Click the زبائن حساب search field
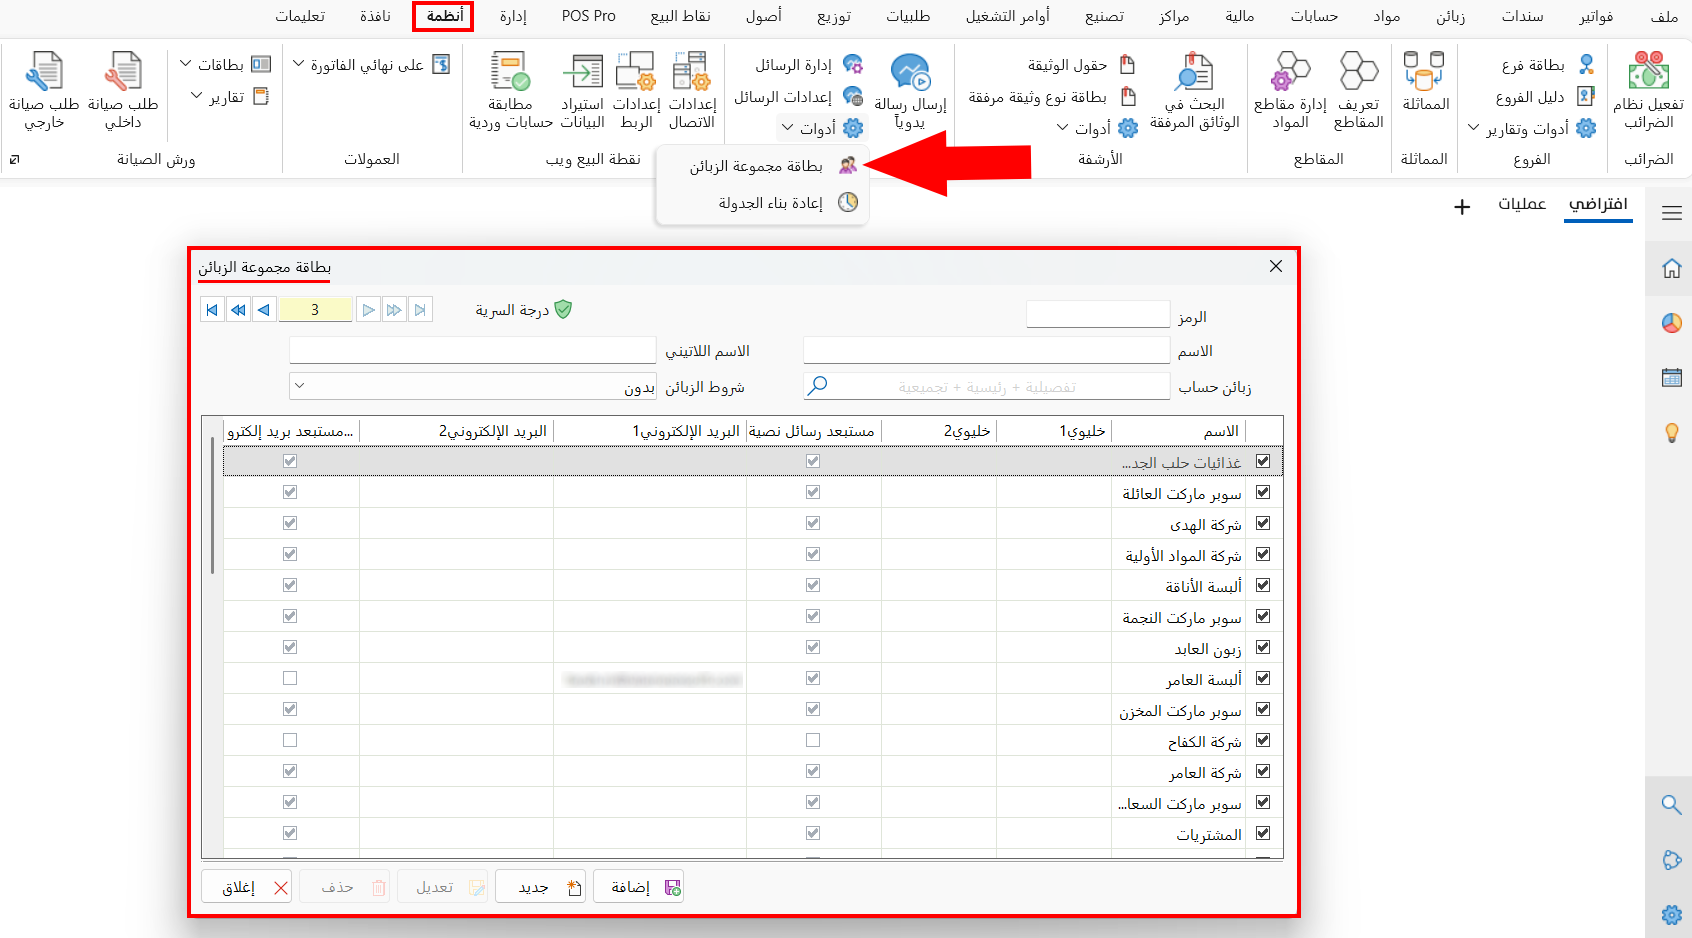Image resolution: width=1692 pixels, height=938 pixels. (986, 386)
